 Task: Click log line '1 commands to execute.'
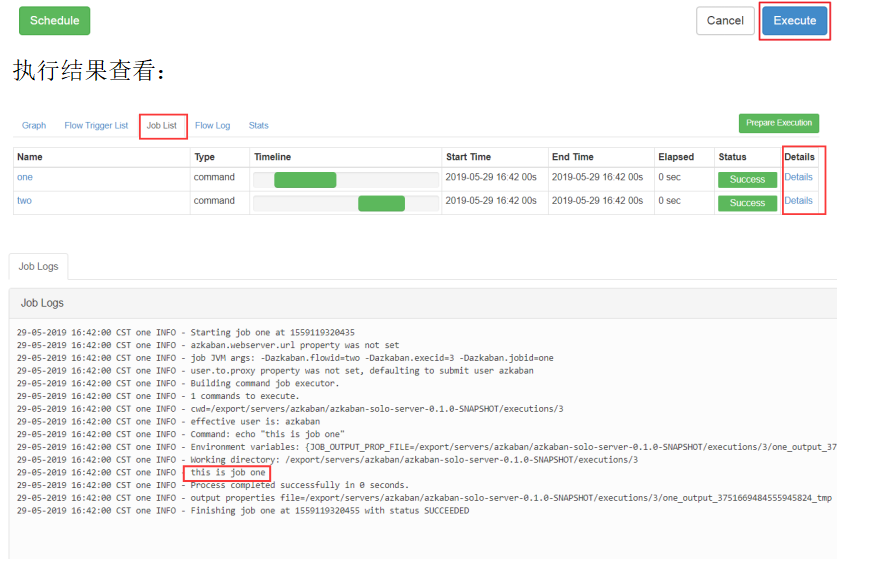tap(158, 396)
